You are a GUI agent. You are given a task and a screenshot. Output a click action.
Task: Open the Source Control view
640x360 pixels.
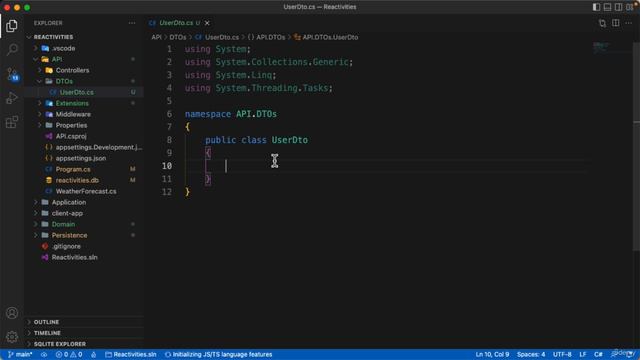click(x=12, y=74)
